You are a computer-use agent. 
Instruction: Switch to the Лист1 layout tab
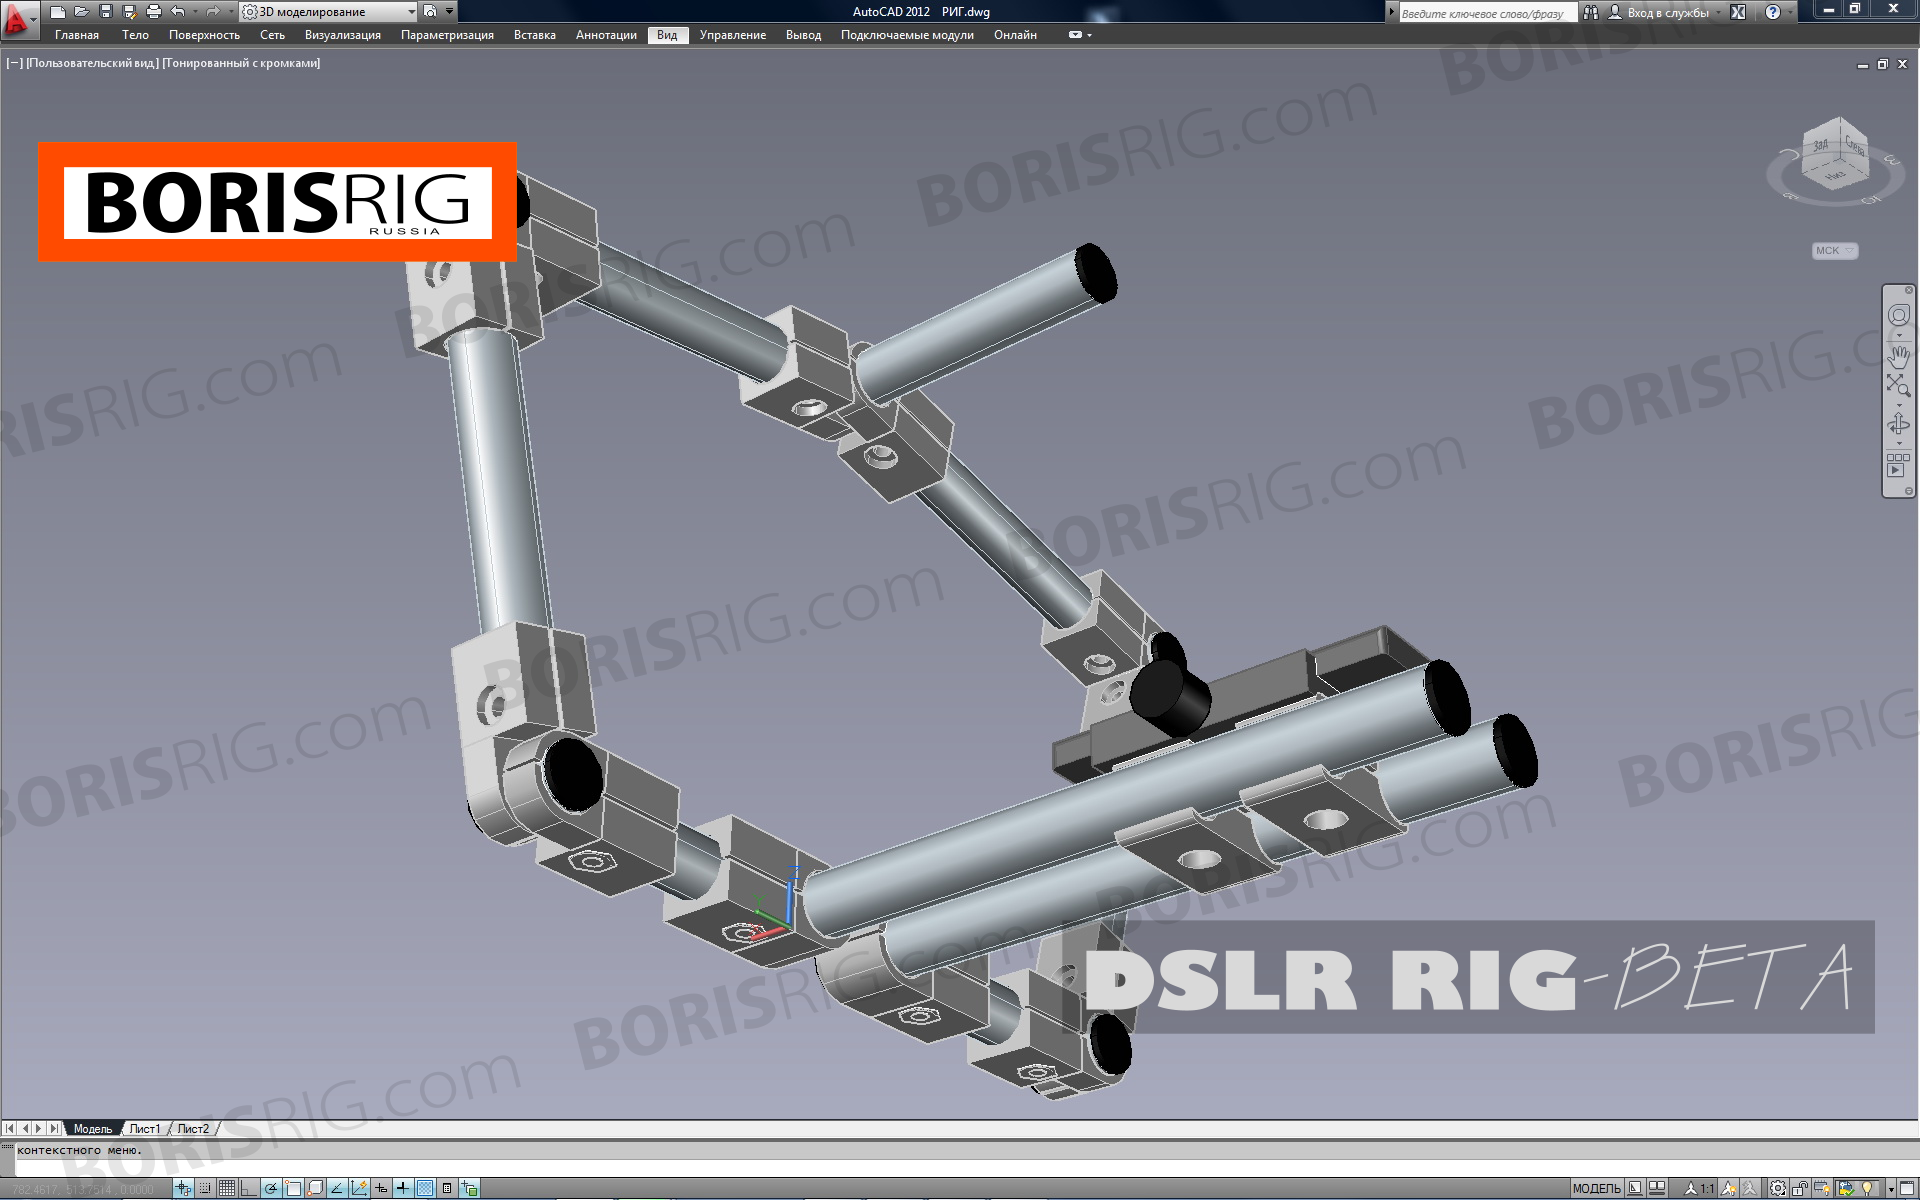pyautogui.click(x=144, y=1129)
